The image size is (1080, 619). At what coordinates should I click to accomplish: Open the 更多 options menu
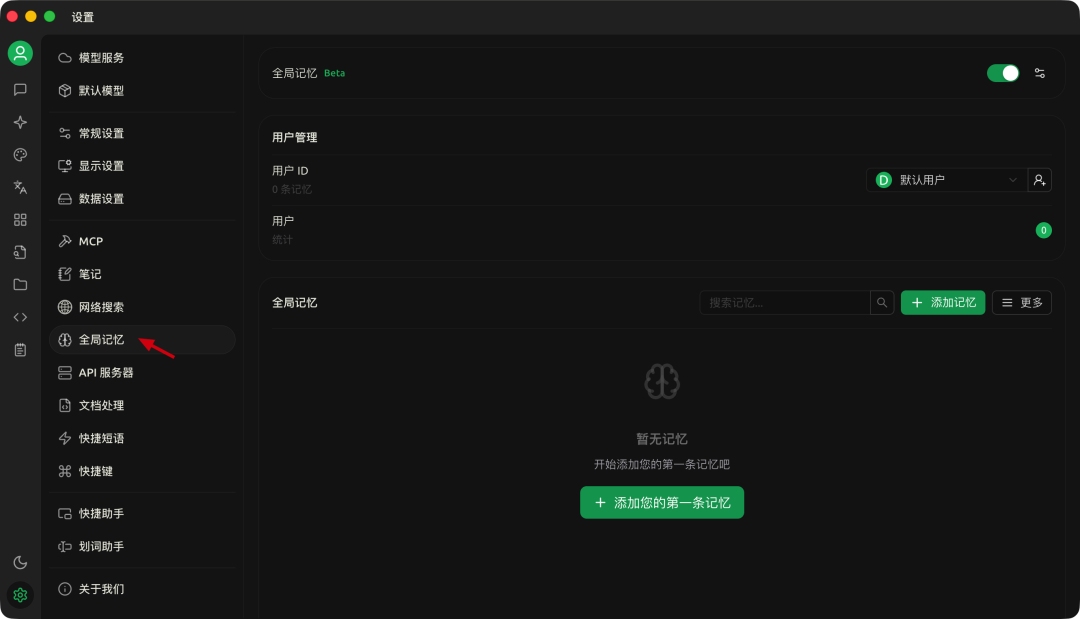click(x=1021, y=302)
